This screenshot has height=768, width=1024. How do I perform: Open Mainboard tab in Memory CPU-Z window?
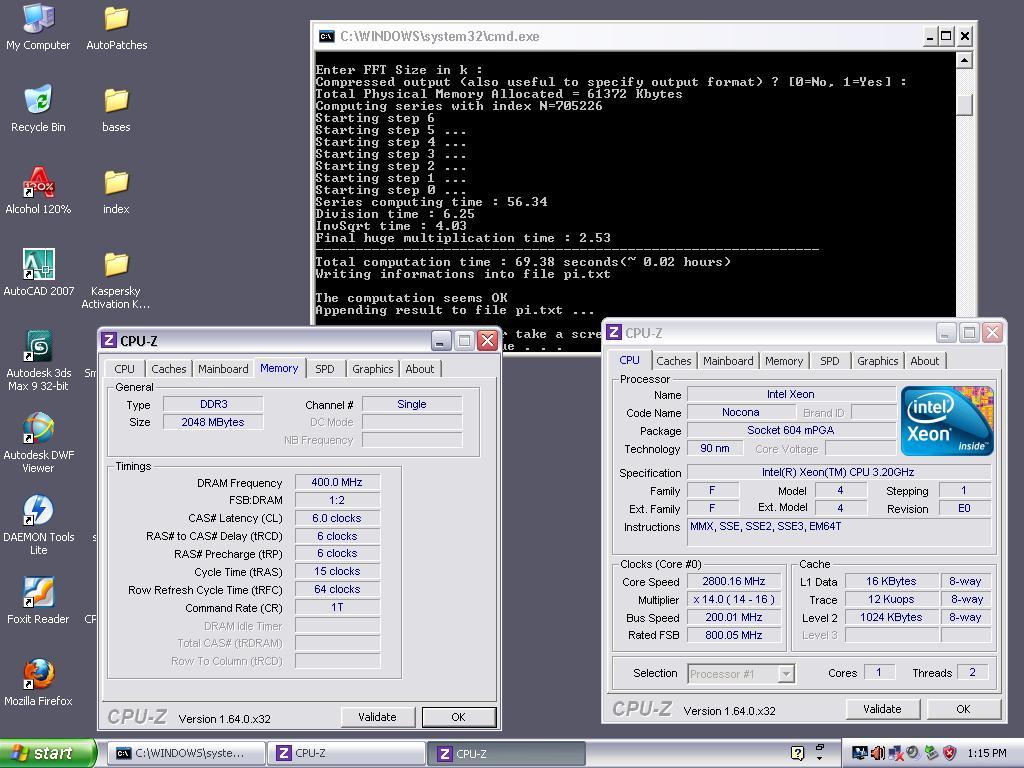223,369
